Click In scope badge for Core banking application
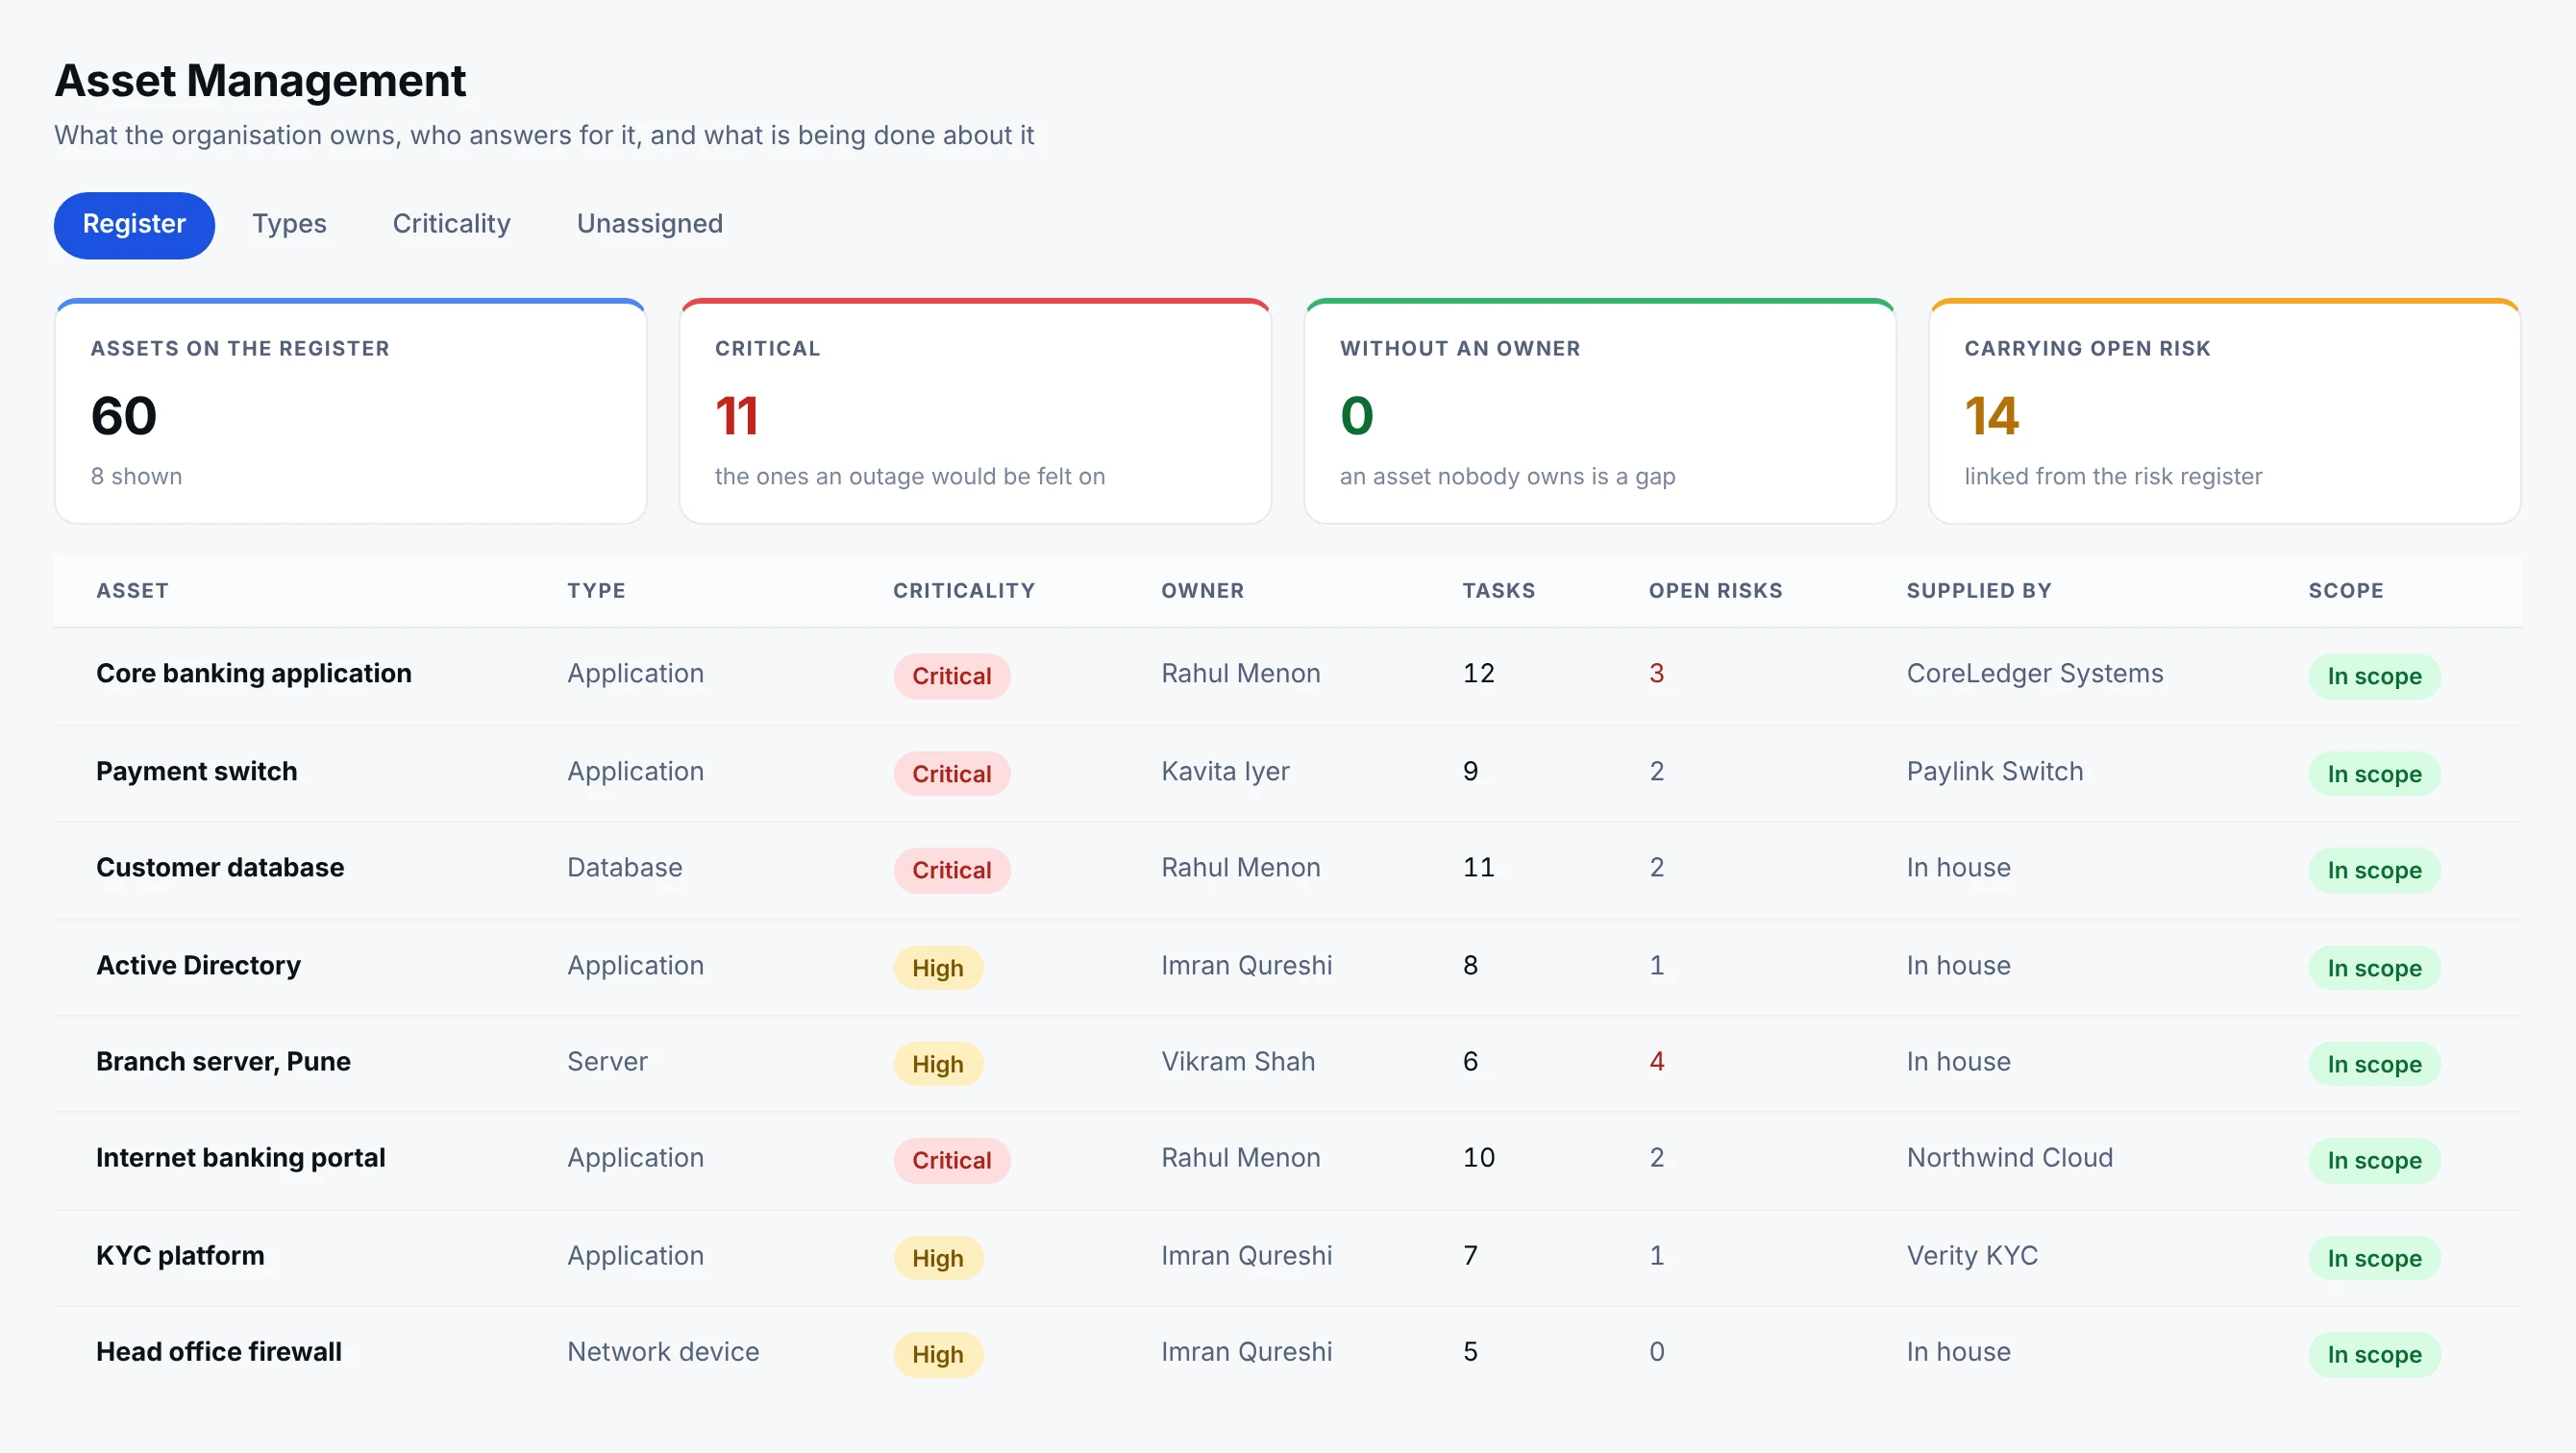Screen dimensions: 2576x1453 [2374, 676]
